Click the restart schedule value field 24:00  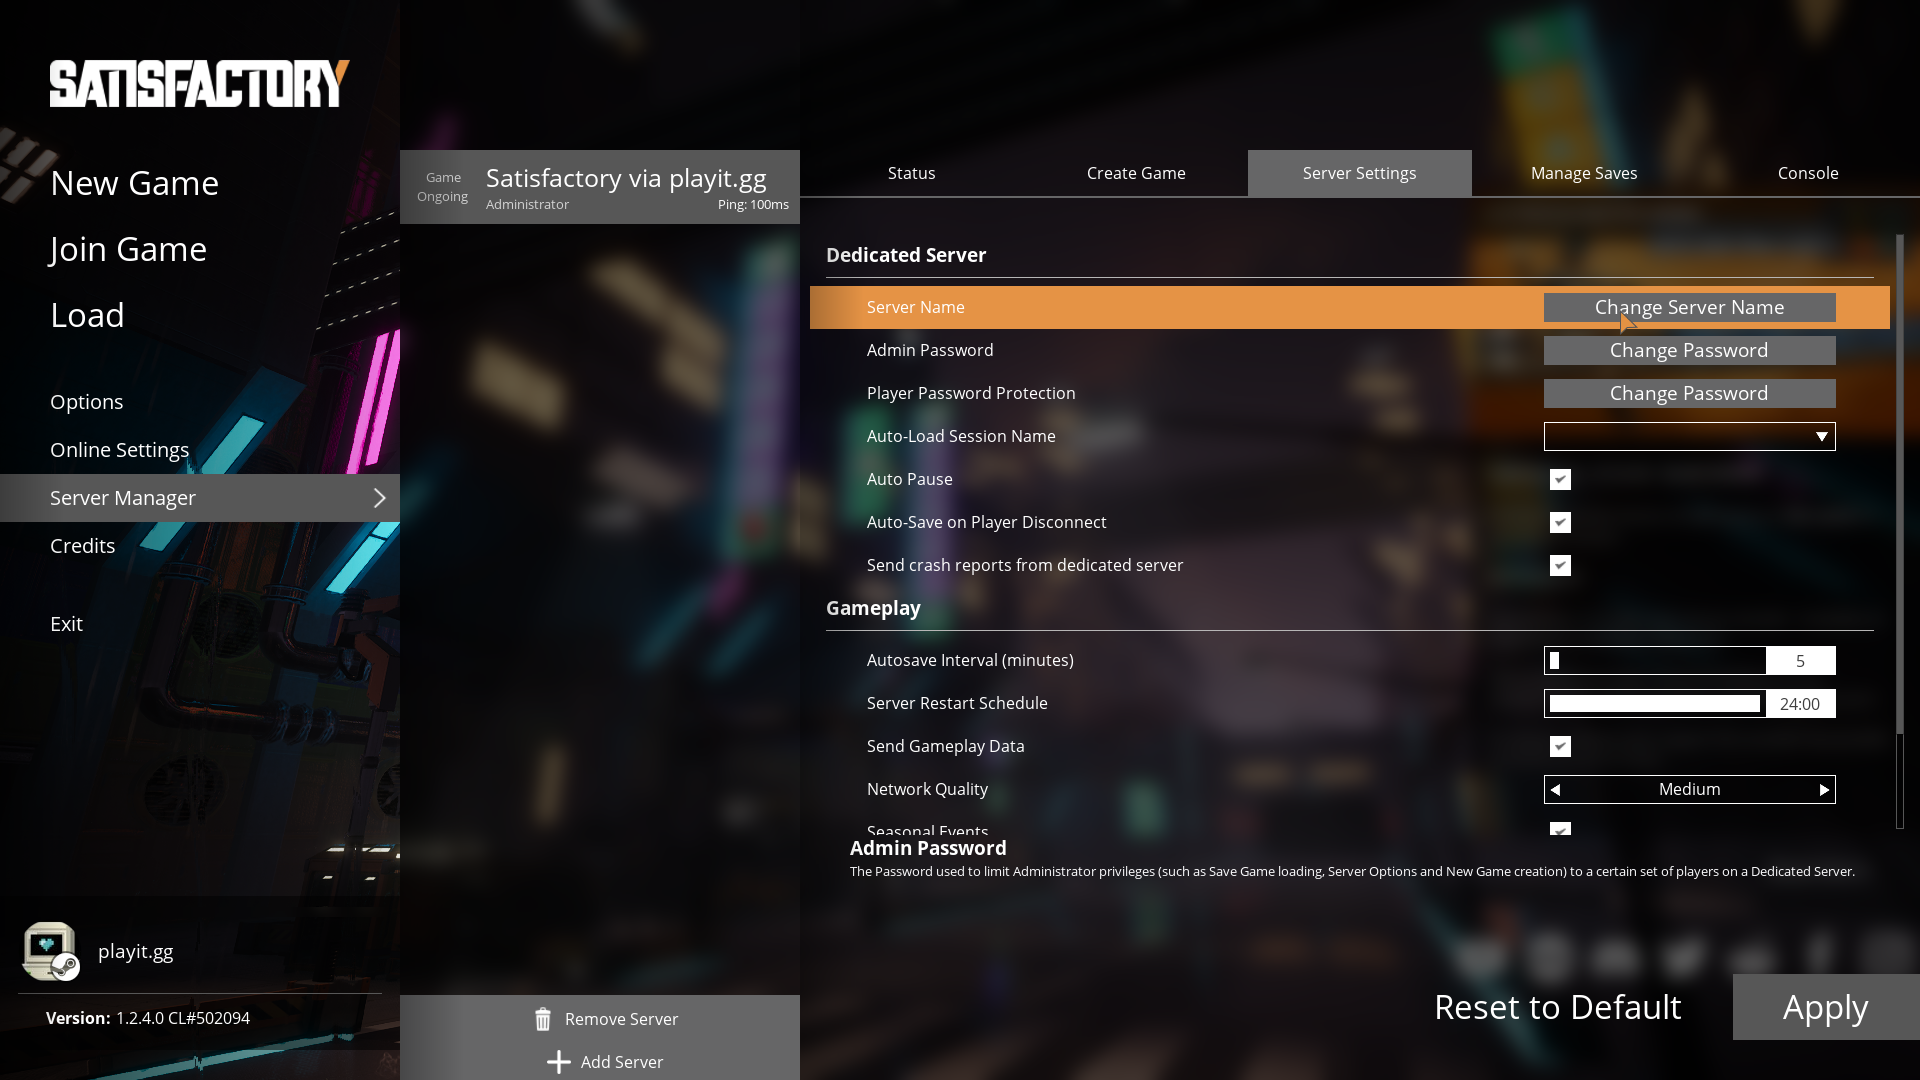coord(1801,703)
